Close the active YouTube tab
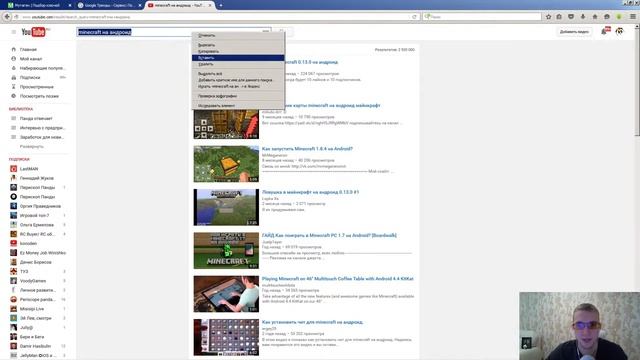Viewport: 640px width, 360px height. (210, 5)
